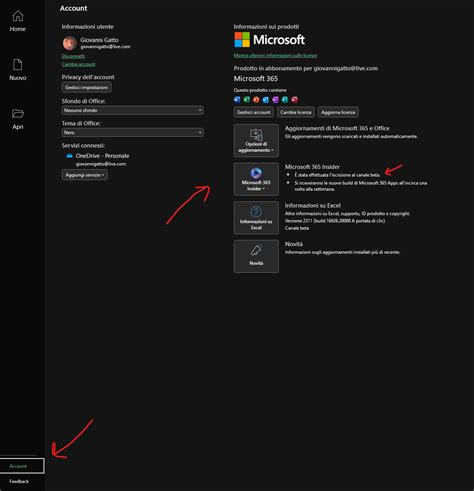Open Mostra ulteriori informazioni sulla licenza link

pos(275,55)
